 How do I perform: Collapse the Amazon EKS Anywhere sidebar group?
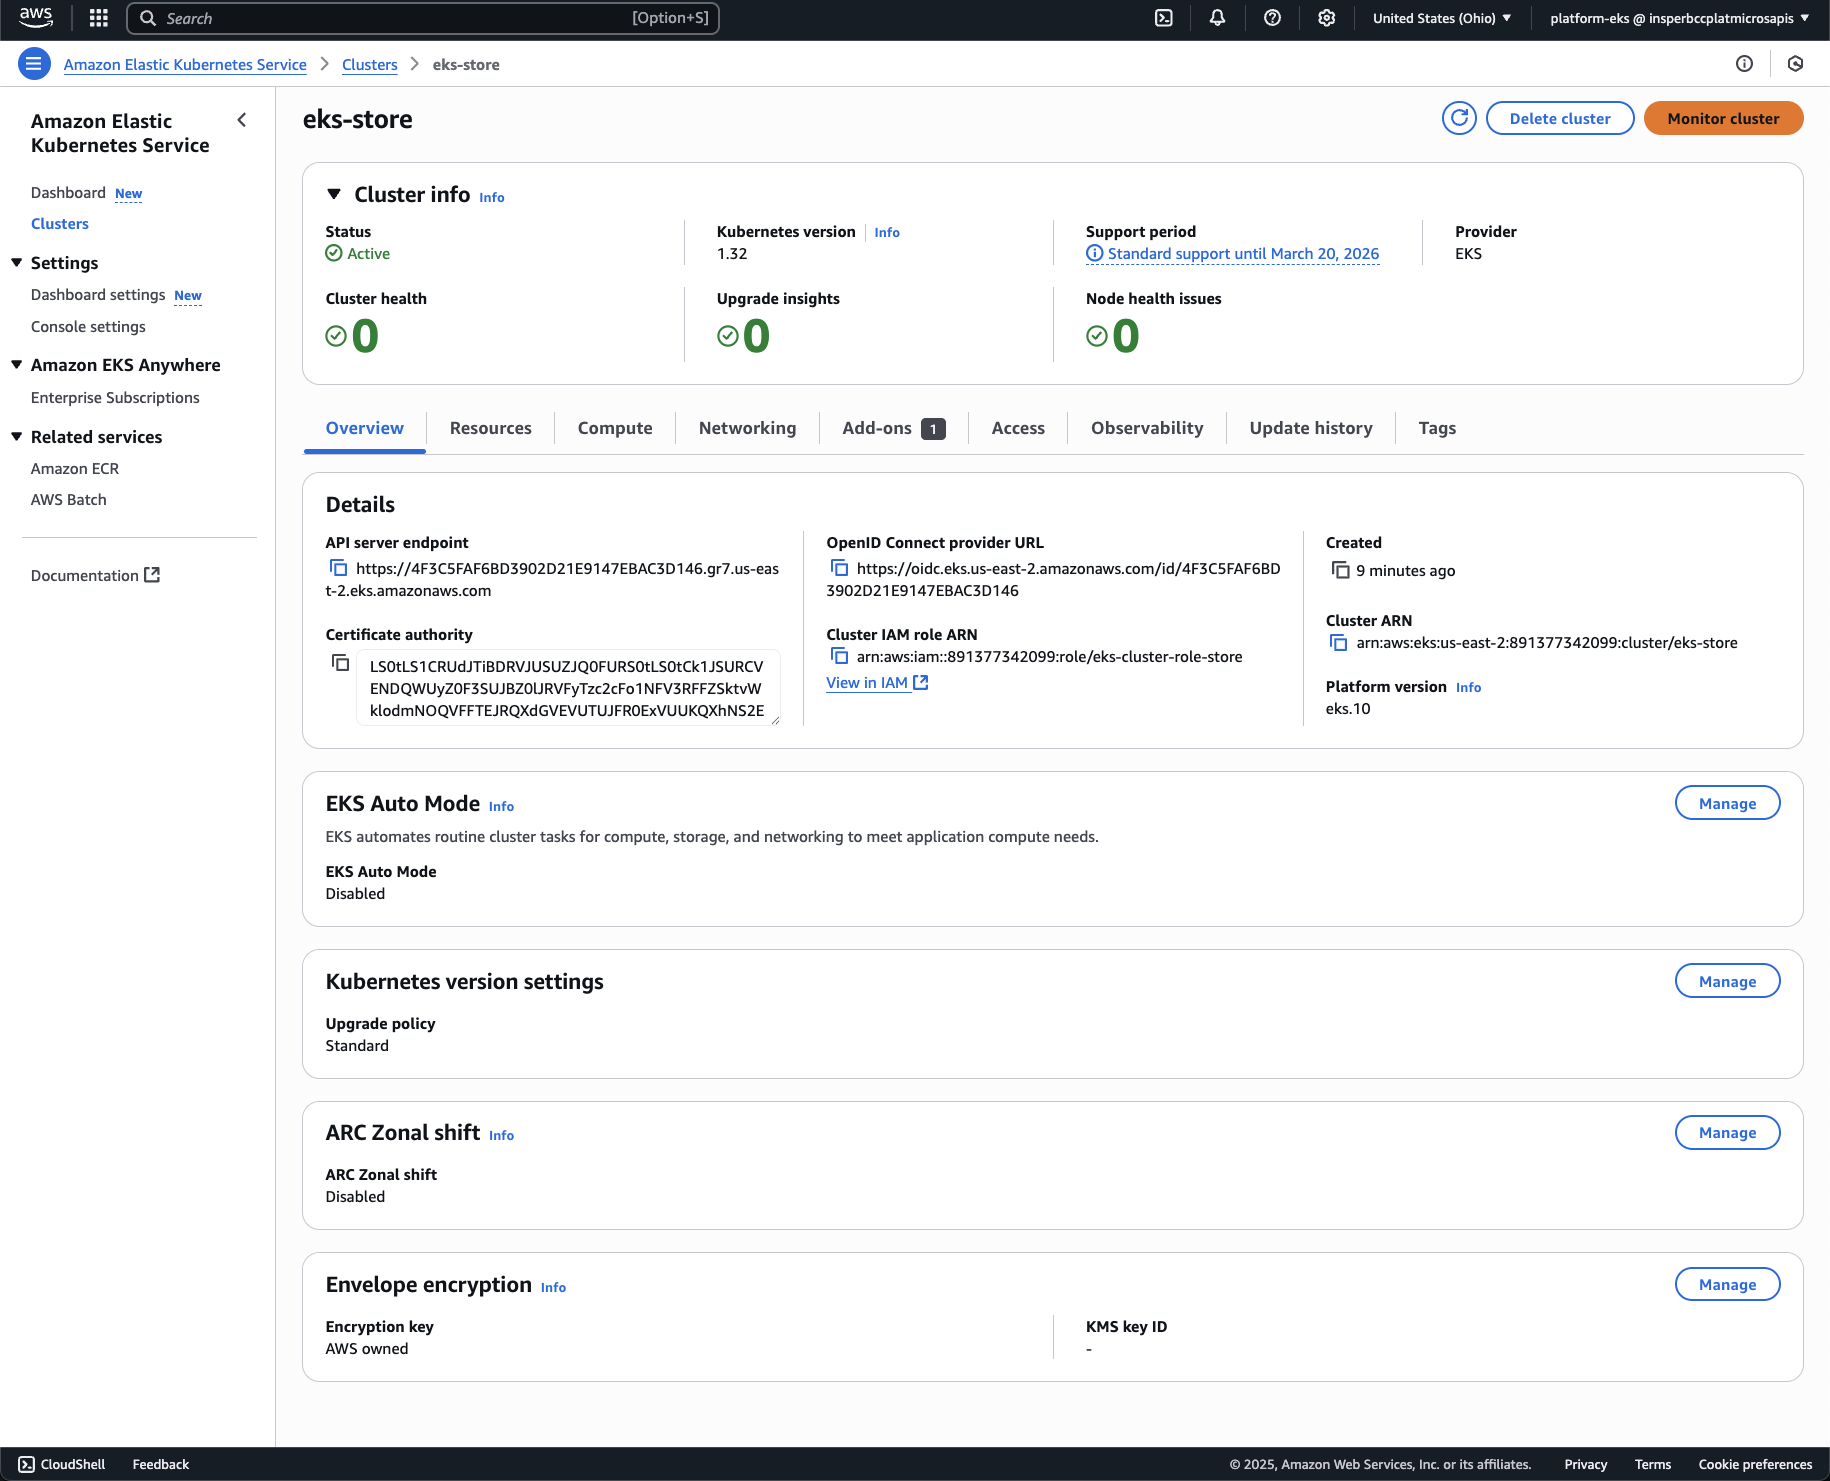point(17,365)
